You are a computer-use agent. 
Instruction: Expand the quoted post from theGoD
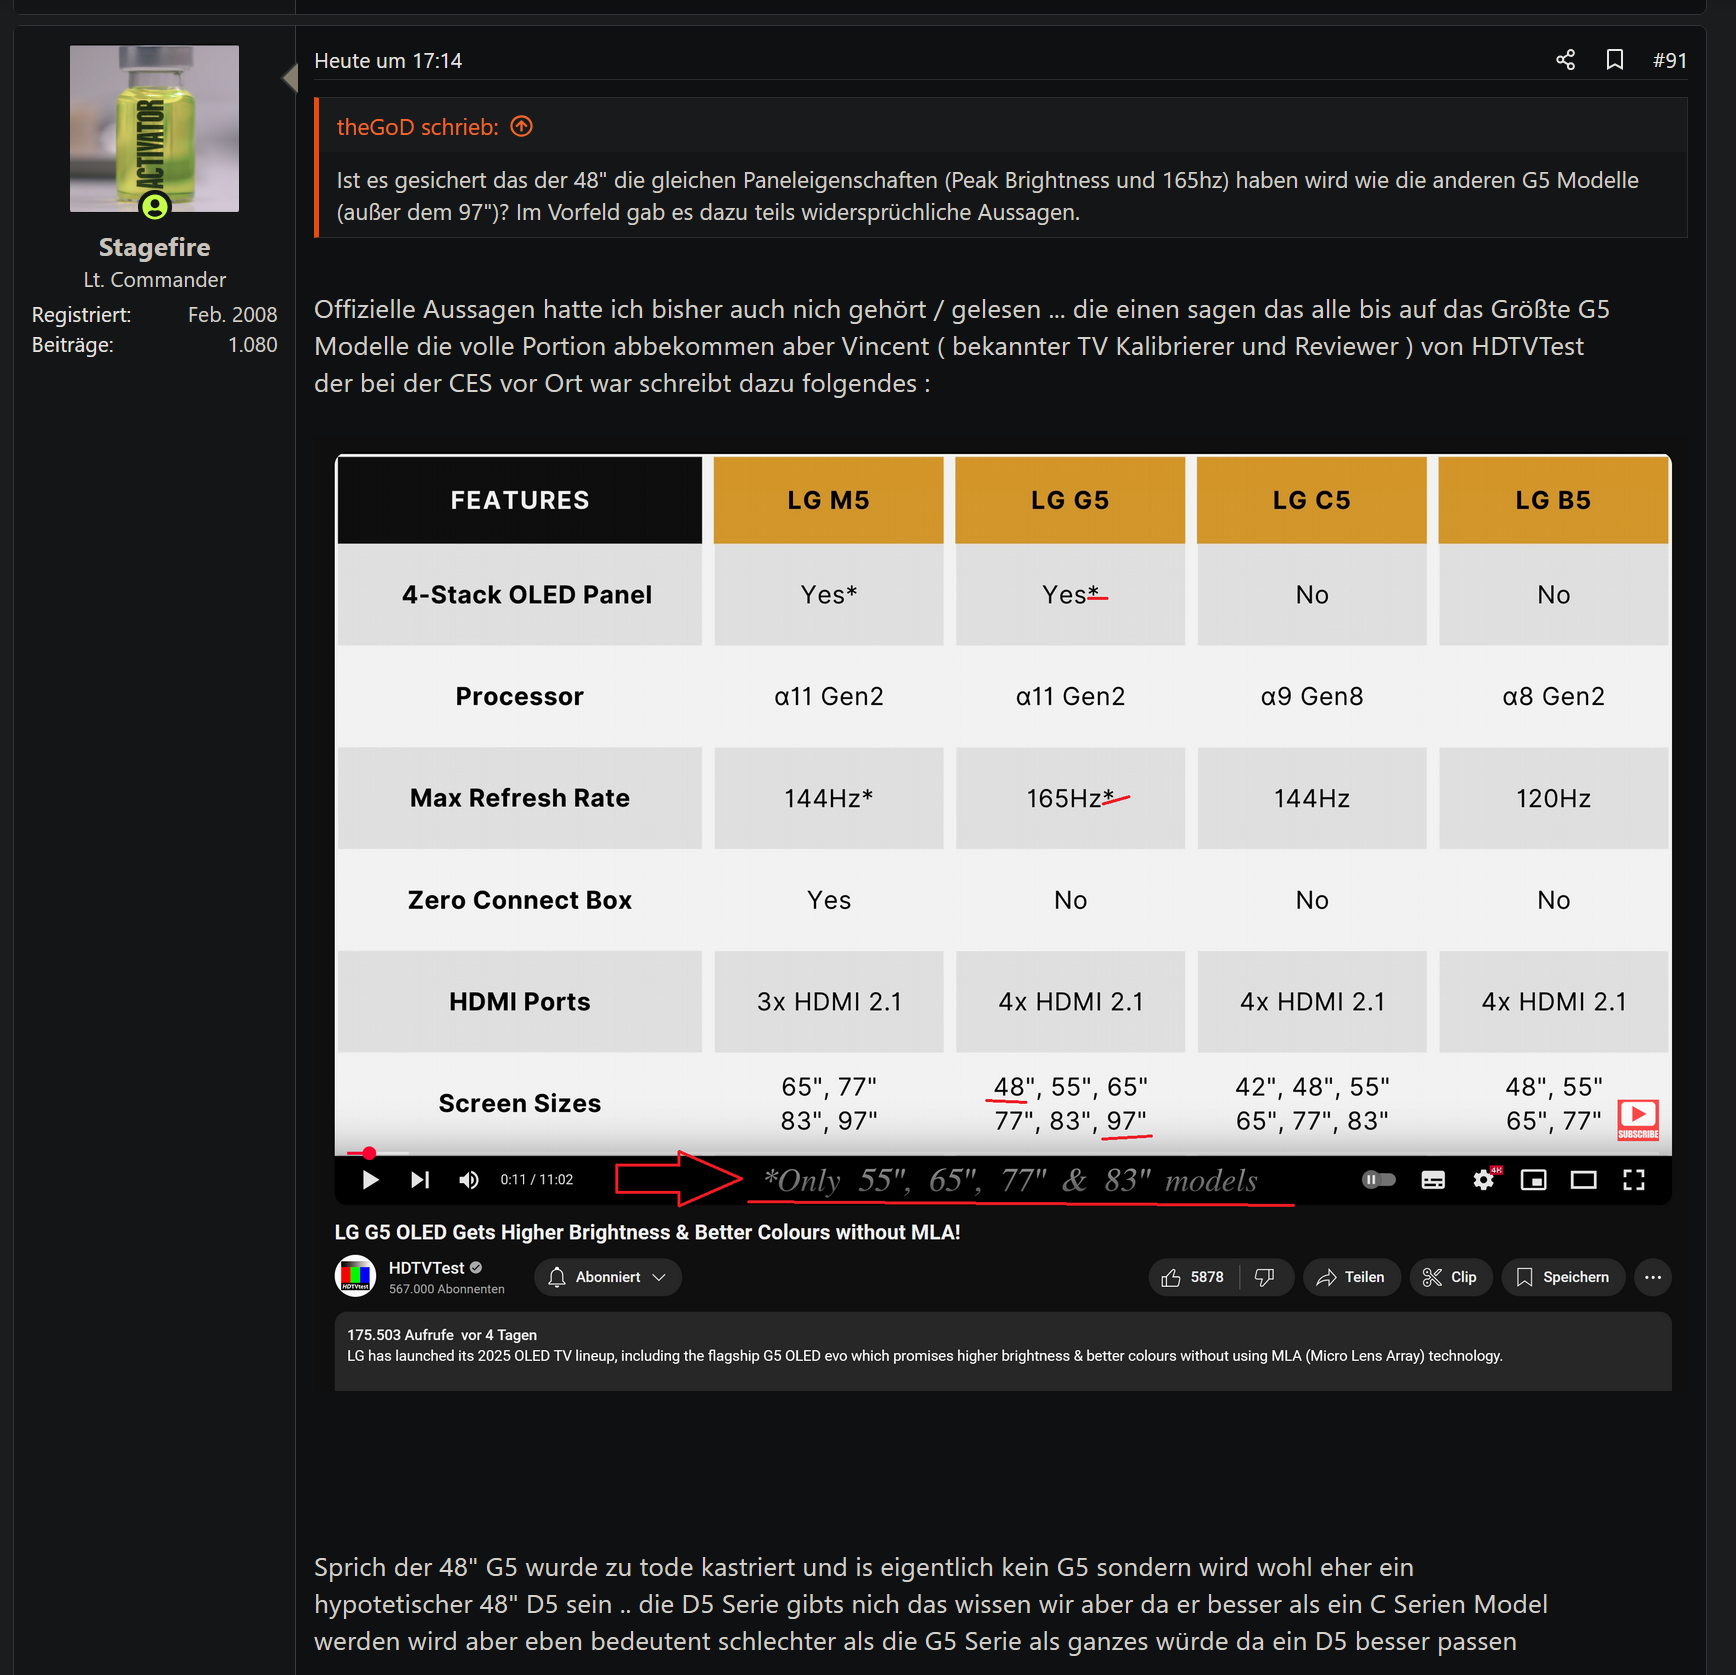tap(521, 126)
